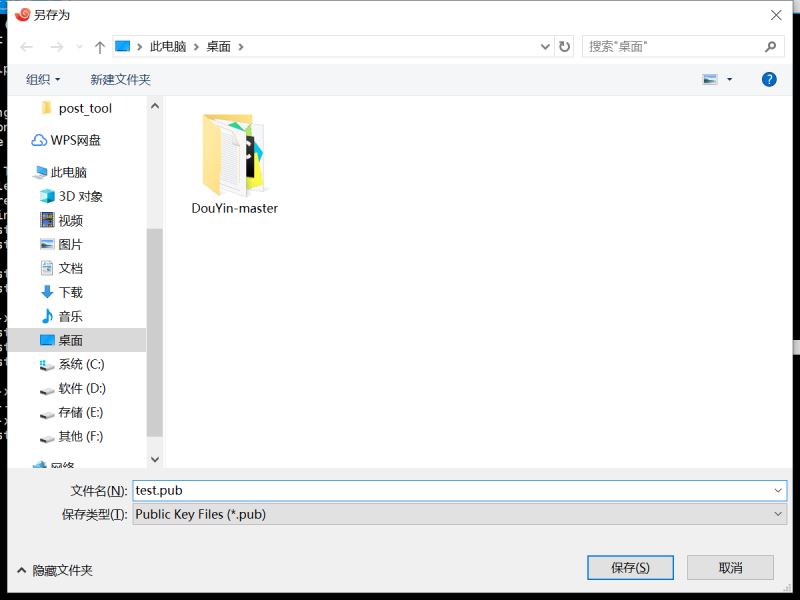Image resolution: width=800 pixels, height=600 pixels.
Task: Expand the 文件名 filename history dropdown
Action: click(x=778, y=490)
